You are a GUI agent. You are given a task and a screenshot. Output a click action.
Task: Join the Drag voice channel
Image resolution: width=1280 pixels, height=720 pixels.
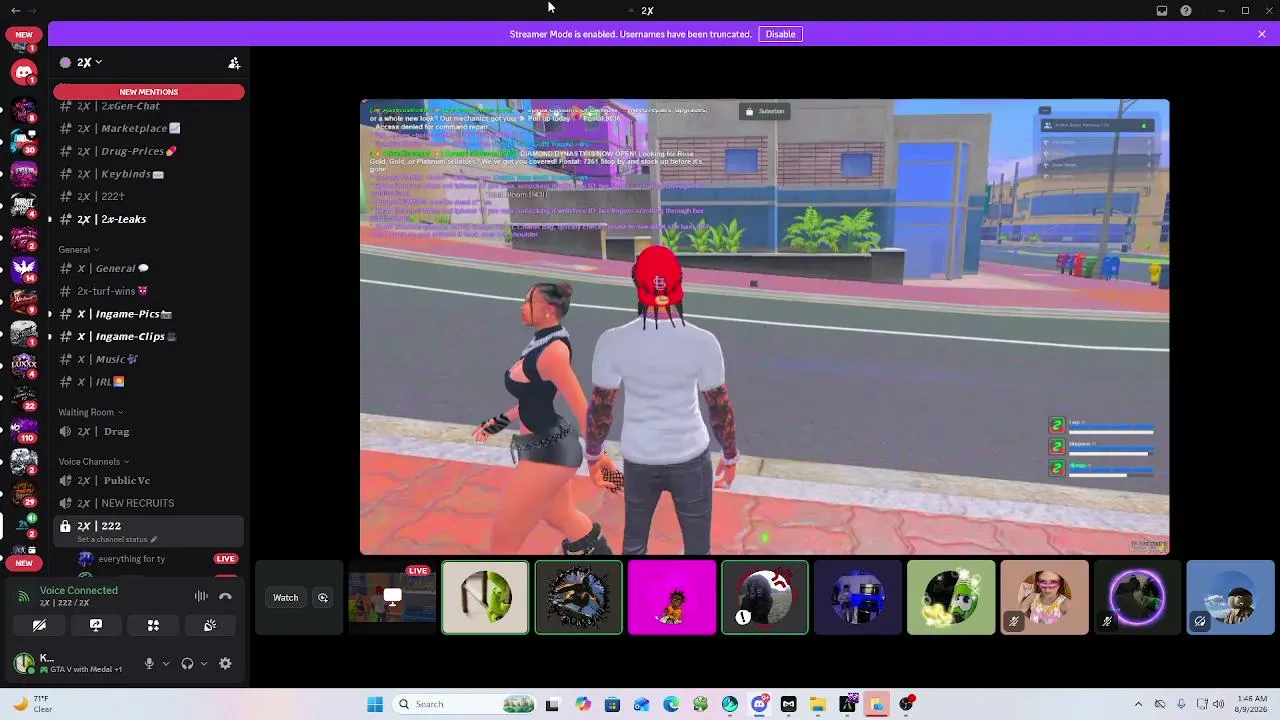[148, 431]
